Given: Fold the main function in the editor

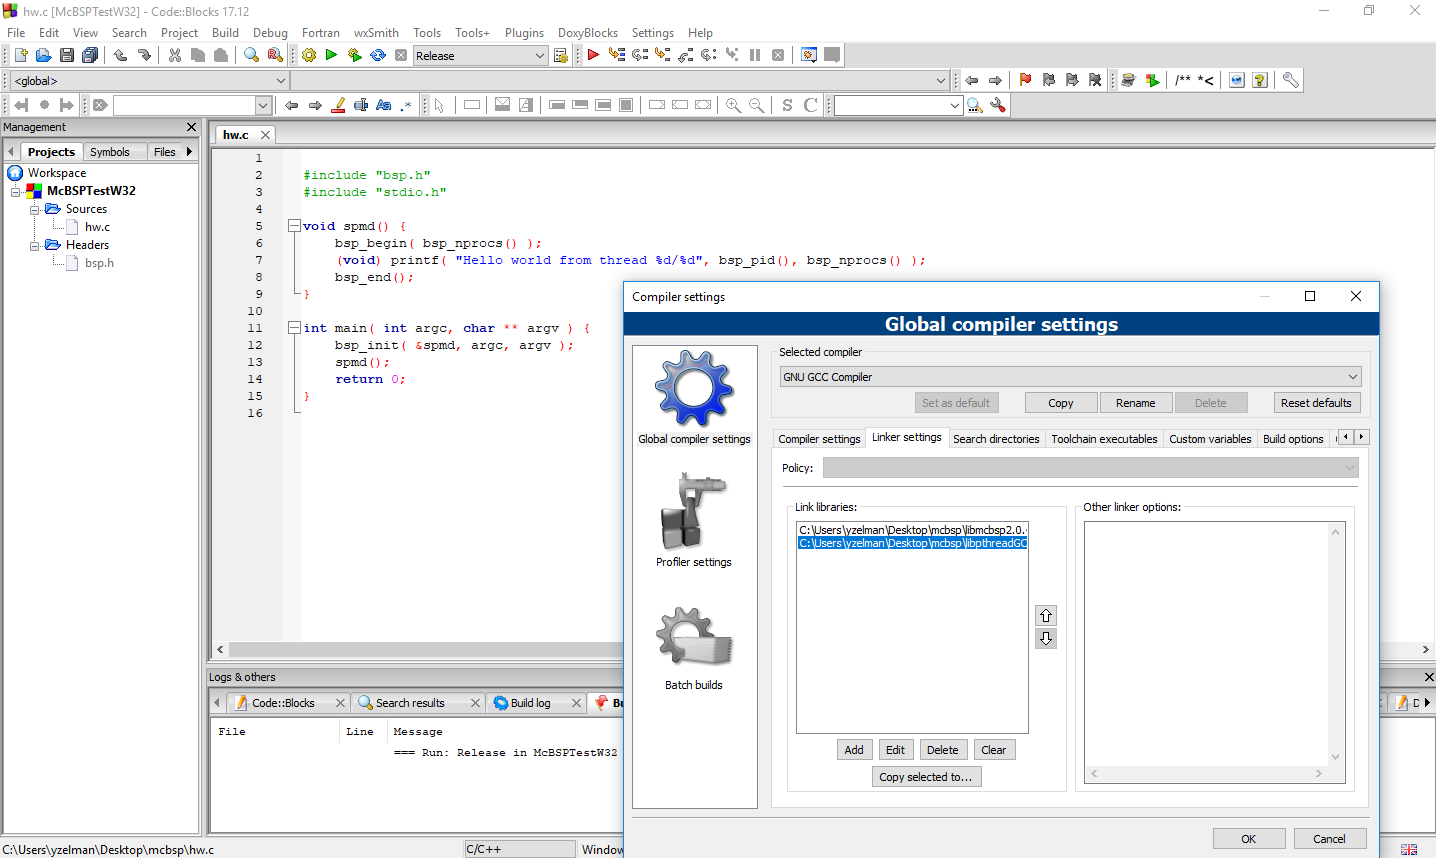Looking at the screenshot, I should (294, 328).
